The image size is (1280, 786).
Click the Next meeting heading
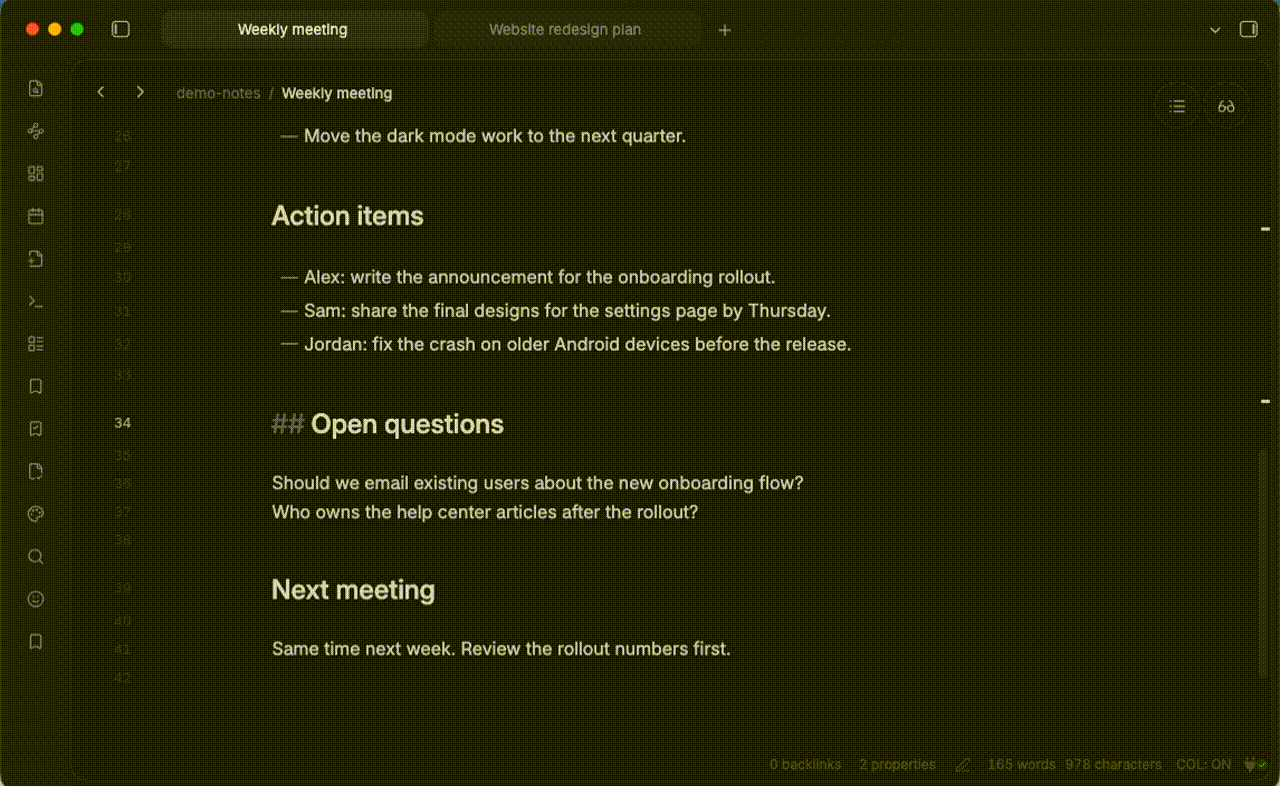(x=353, y=590)
